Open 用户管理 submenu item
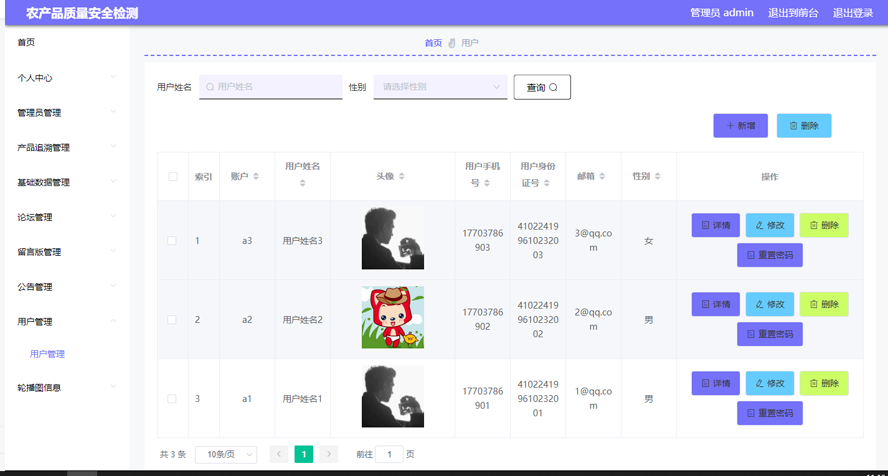Viewport: 888px width, 476px height. coord(47,354)
